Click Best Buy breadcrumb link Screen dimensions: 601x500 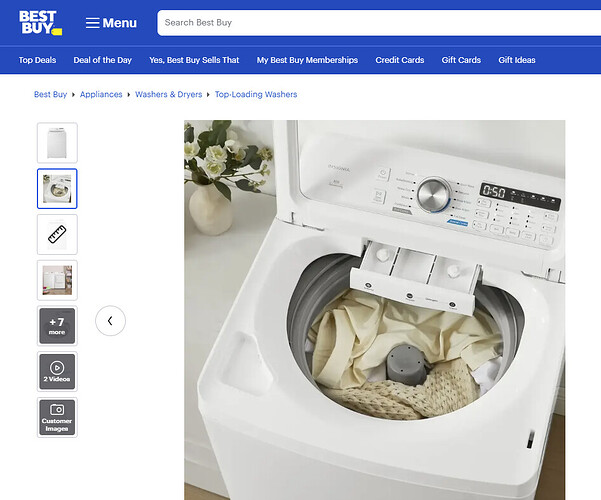click(x=50, y=94)
